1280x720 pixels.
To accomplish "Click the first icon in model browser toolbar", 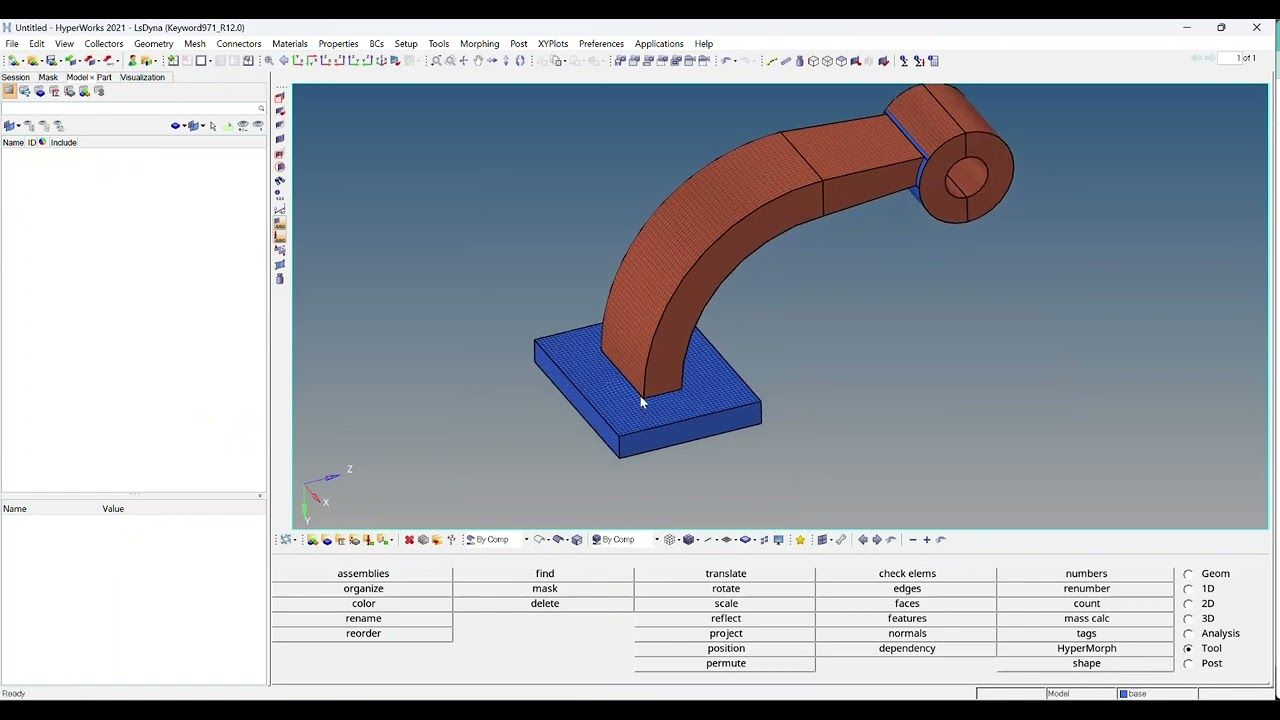I will coord(8,91).
